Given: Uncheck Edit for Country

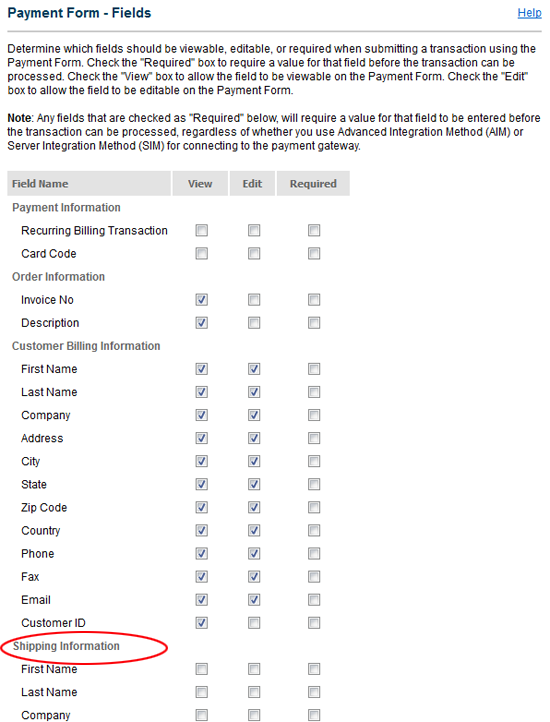Looking at the screenshot, I should coord(254,530).
